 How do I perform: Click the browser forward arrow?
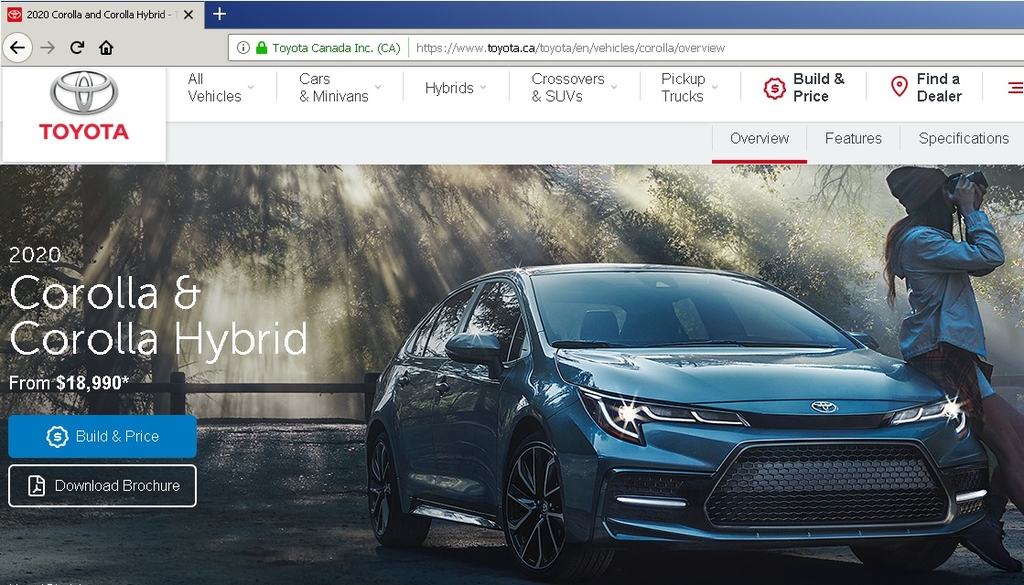[48, 48]
